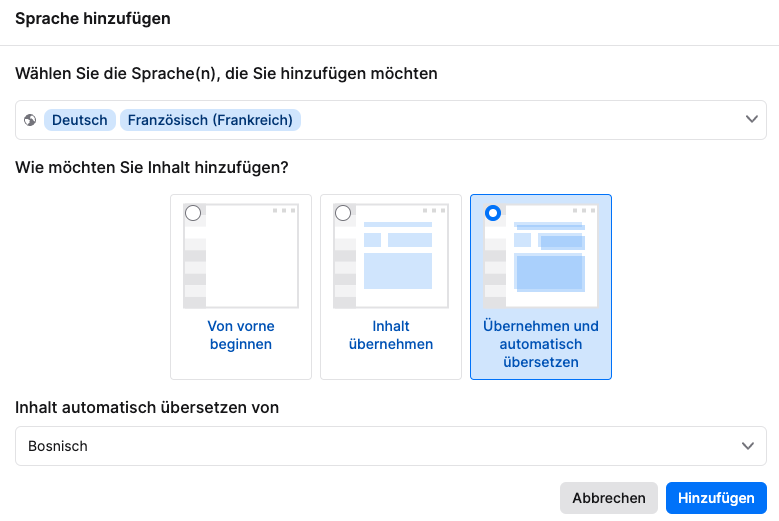Image resolution: width=779 pixels, height=521 pixels.
Task: Click 'Übernehmen und automatisch übersetzen' label text
Action: point(541,344)
